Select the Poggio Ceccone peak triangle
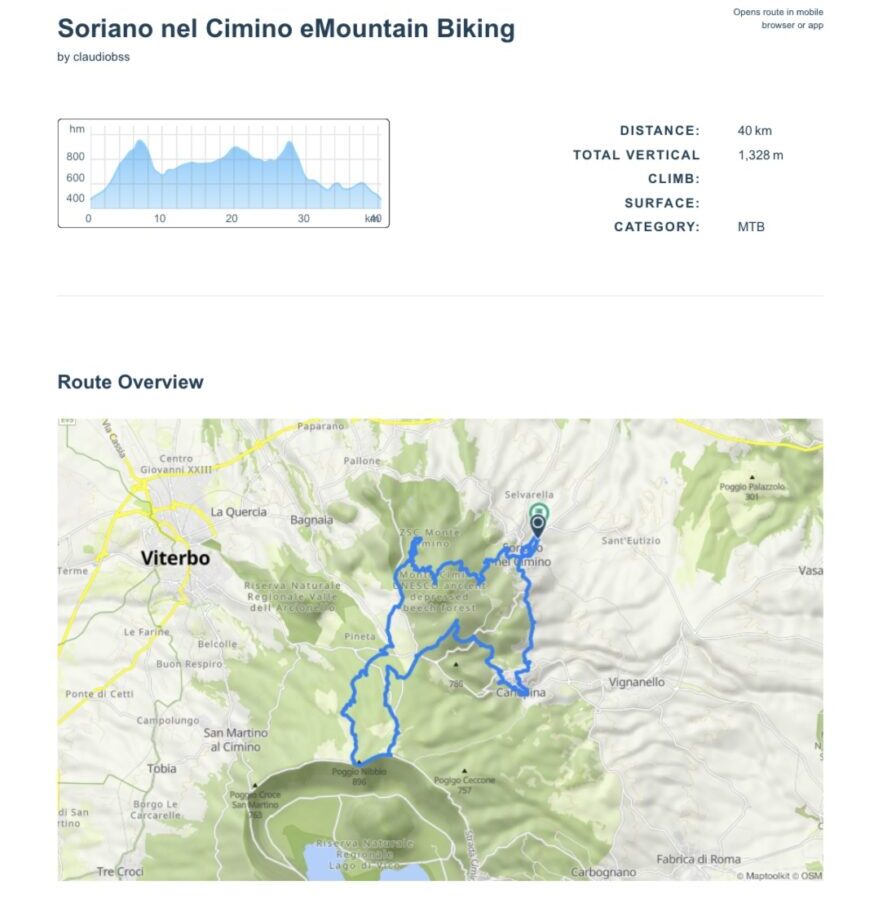Viewport: 873px width, 919px height. click(464, 771)
